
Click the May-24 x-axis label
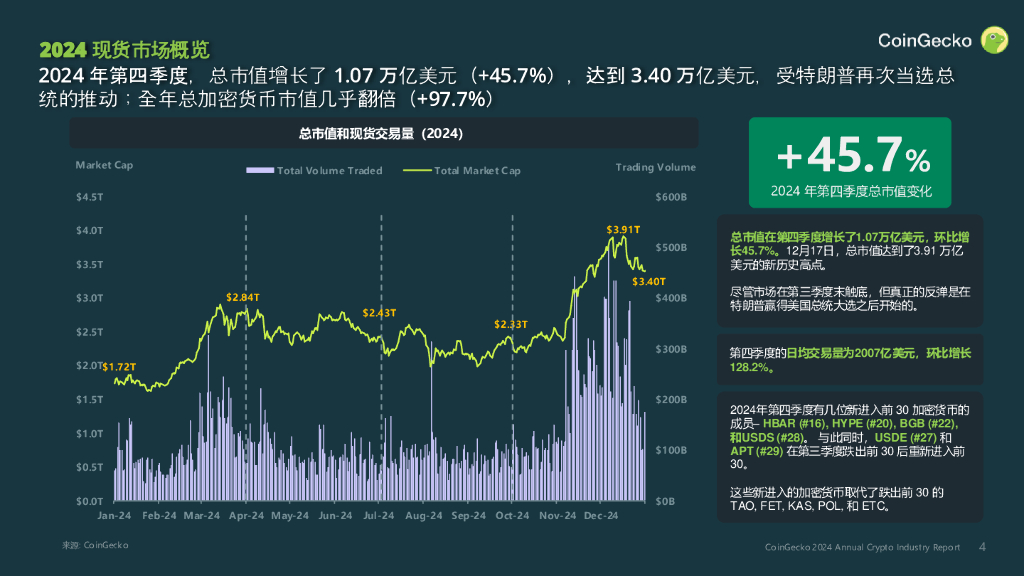(290, 515)
